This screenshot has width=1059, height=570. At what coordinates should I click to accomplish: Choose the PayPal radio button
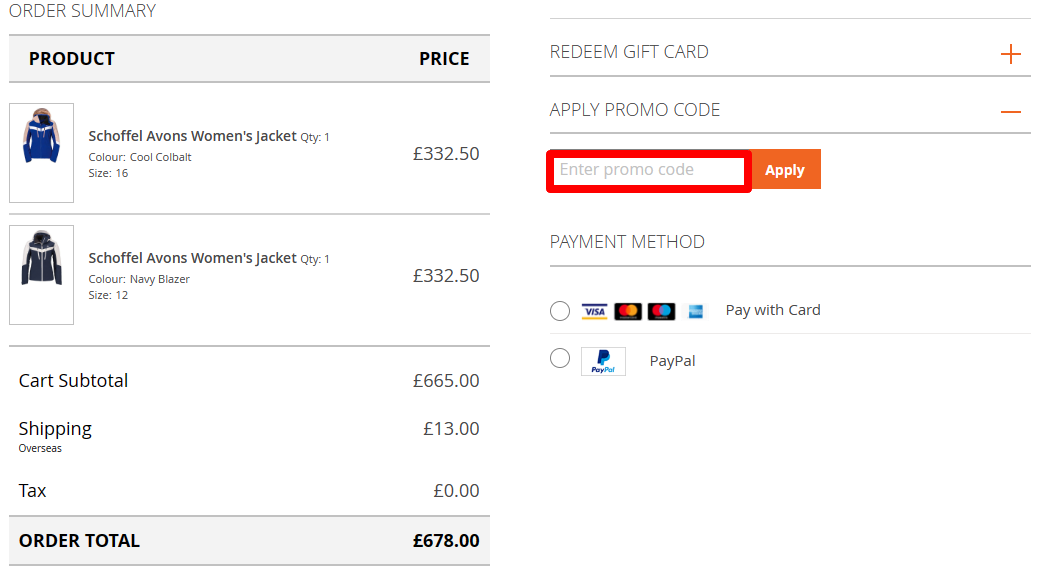click(560, 358)
